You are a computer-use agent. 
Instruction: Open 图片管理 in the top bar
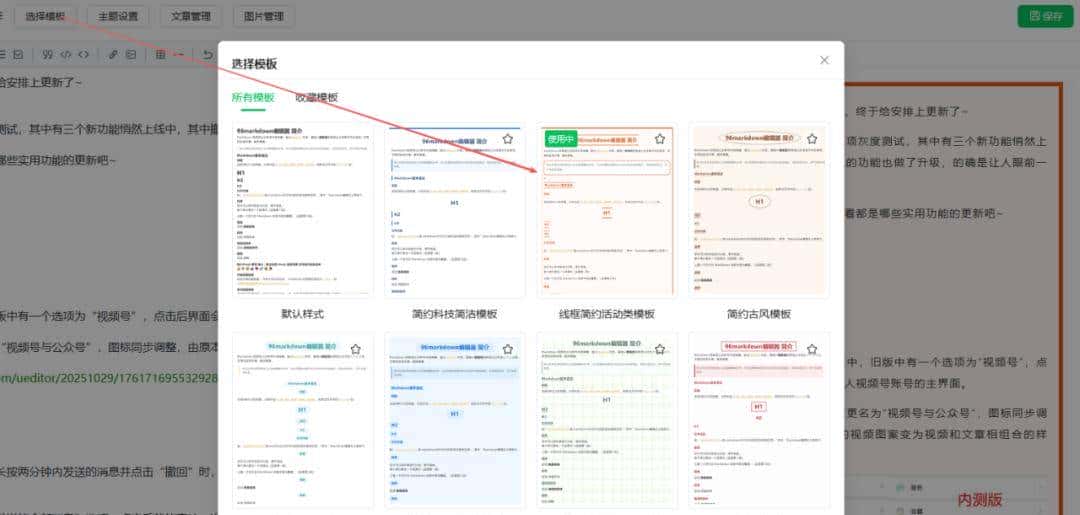tap(264, 17)
